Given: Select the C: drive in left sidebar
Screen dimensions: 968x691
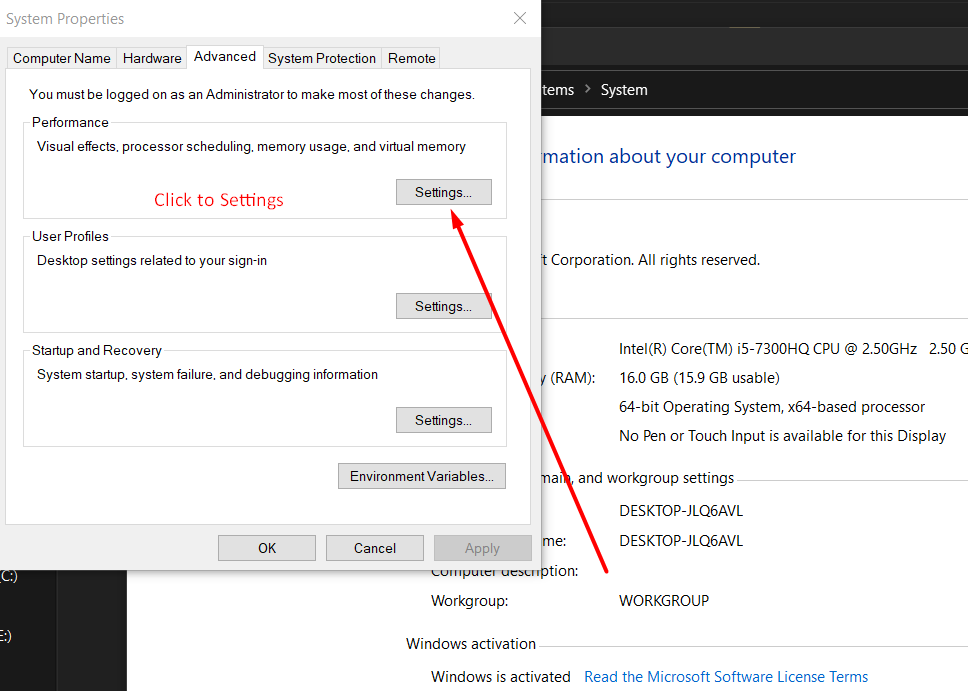Looking at the screenshot, I should click(x=9, y=576).
